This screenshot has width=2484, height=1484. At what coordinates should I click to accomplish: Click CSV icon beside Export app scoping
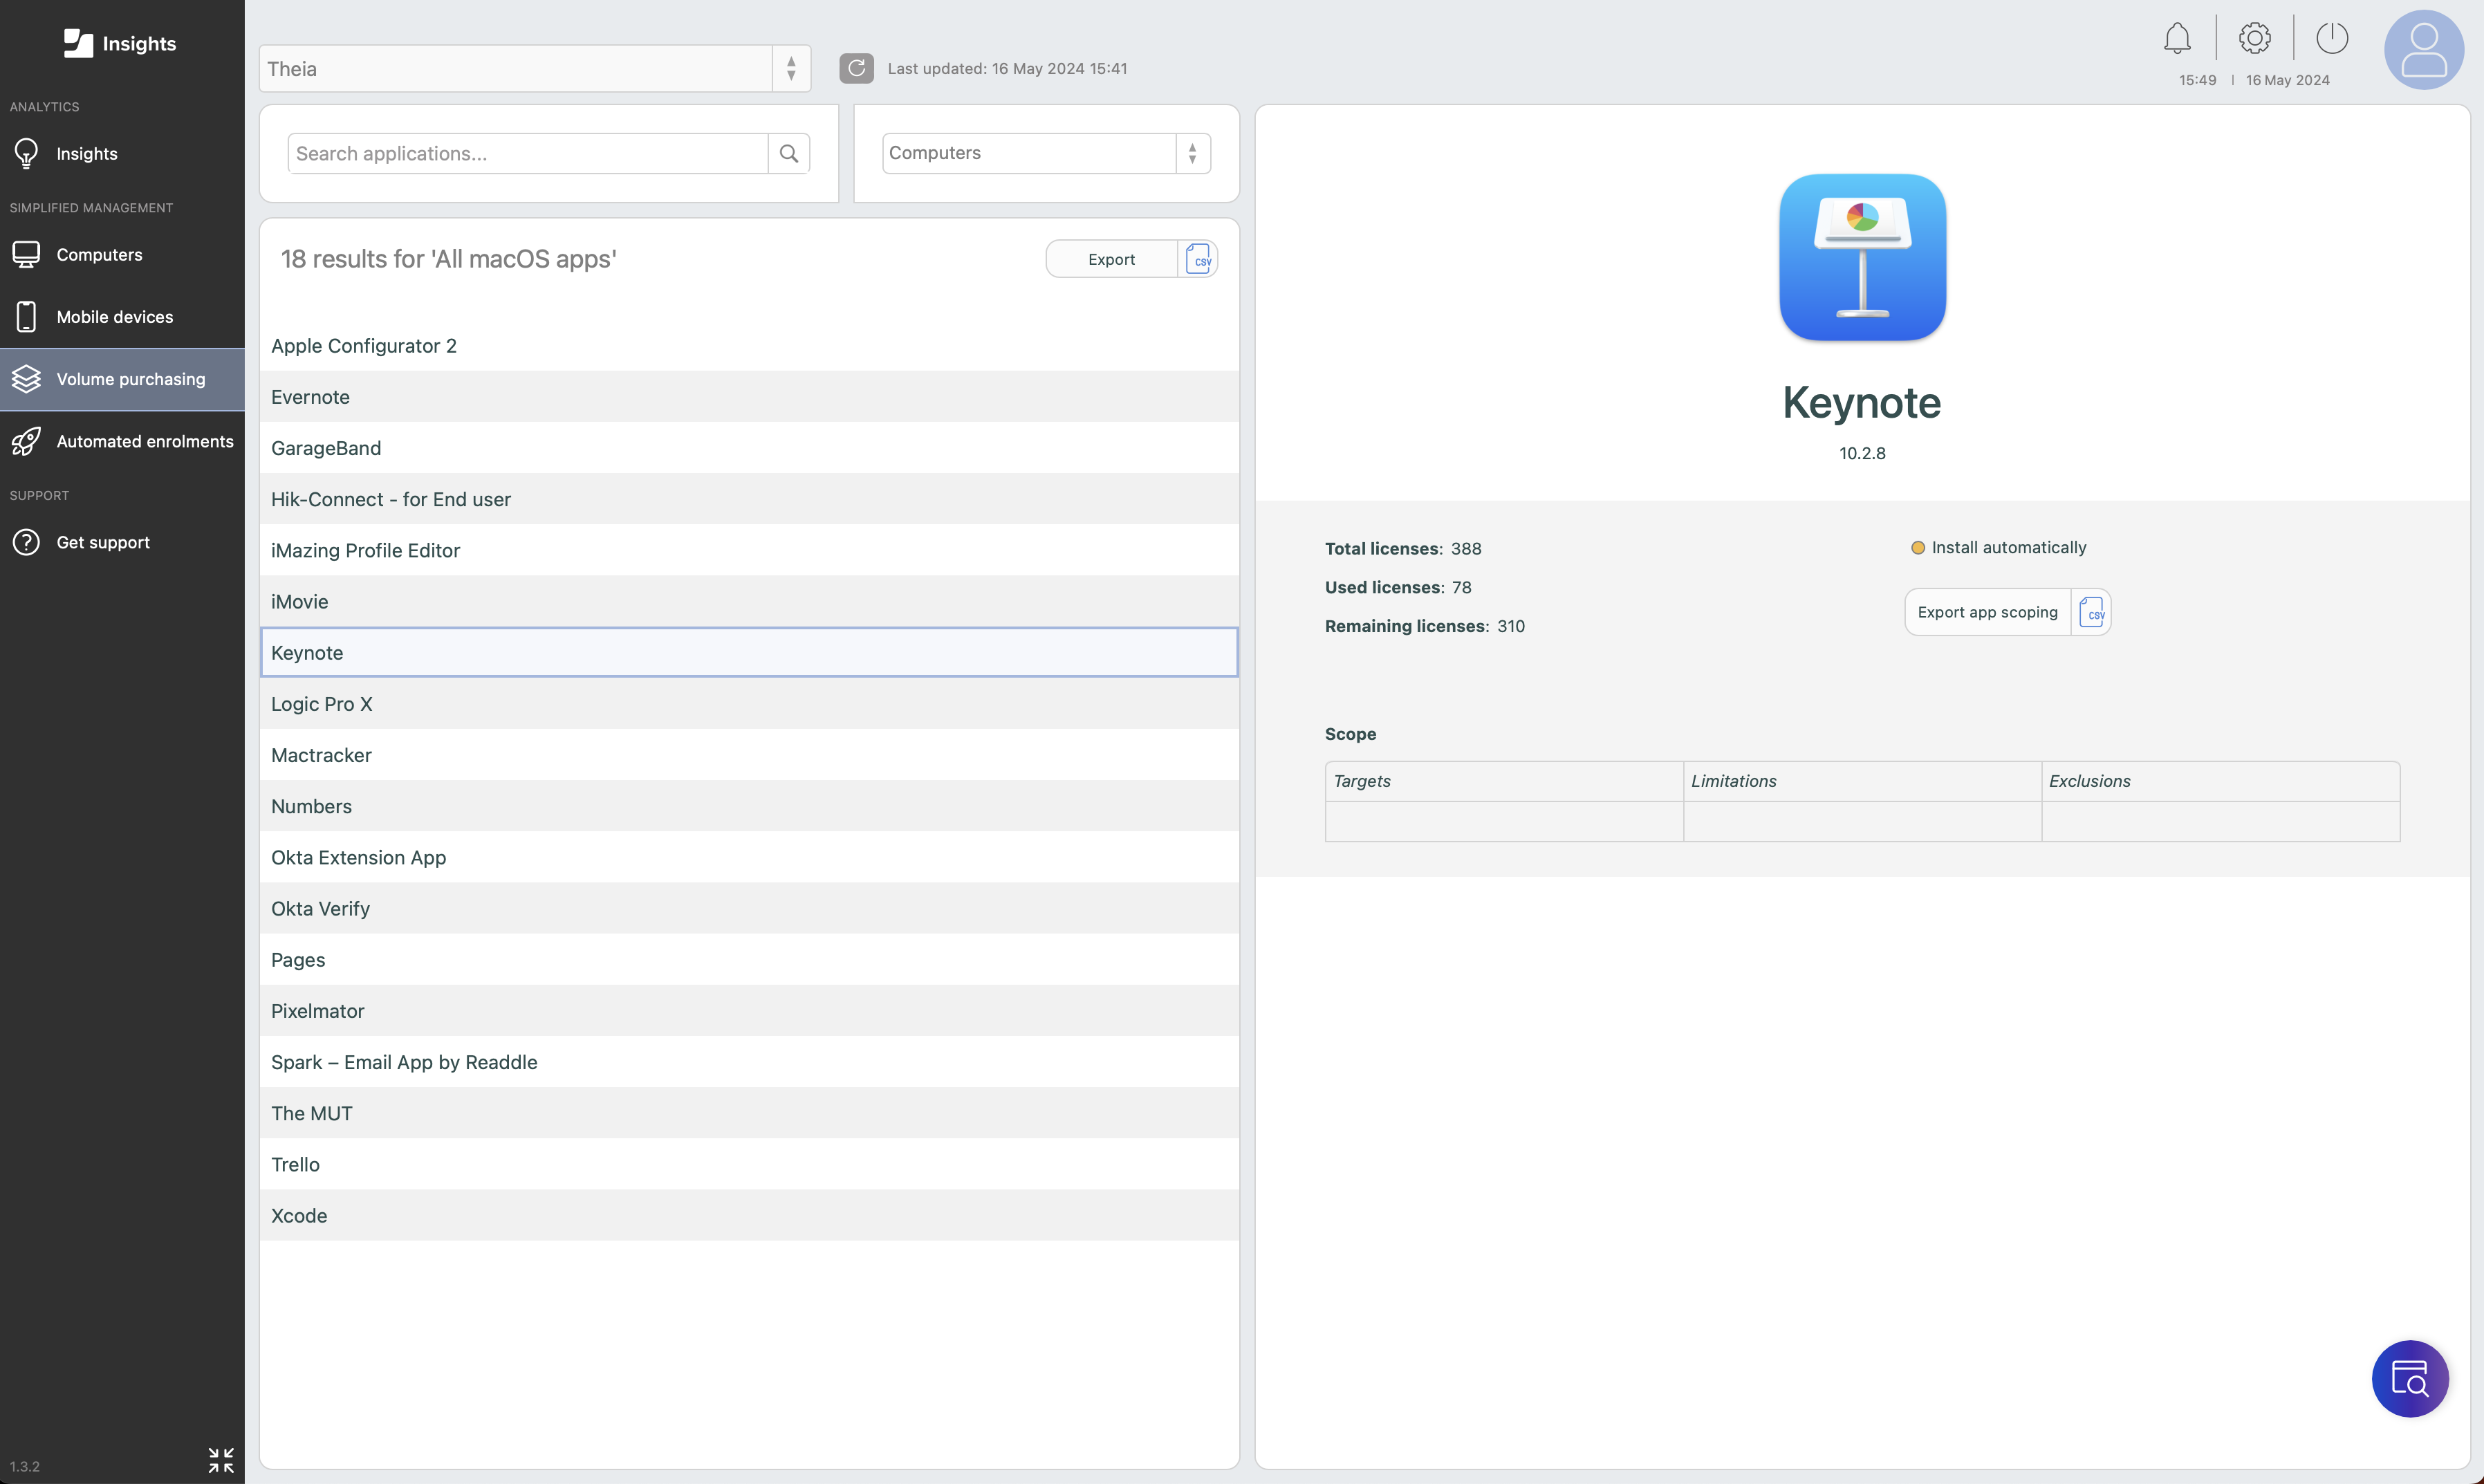coord(2091,612)
